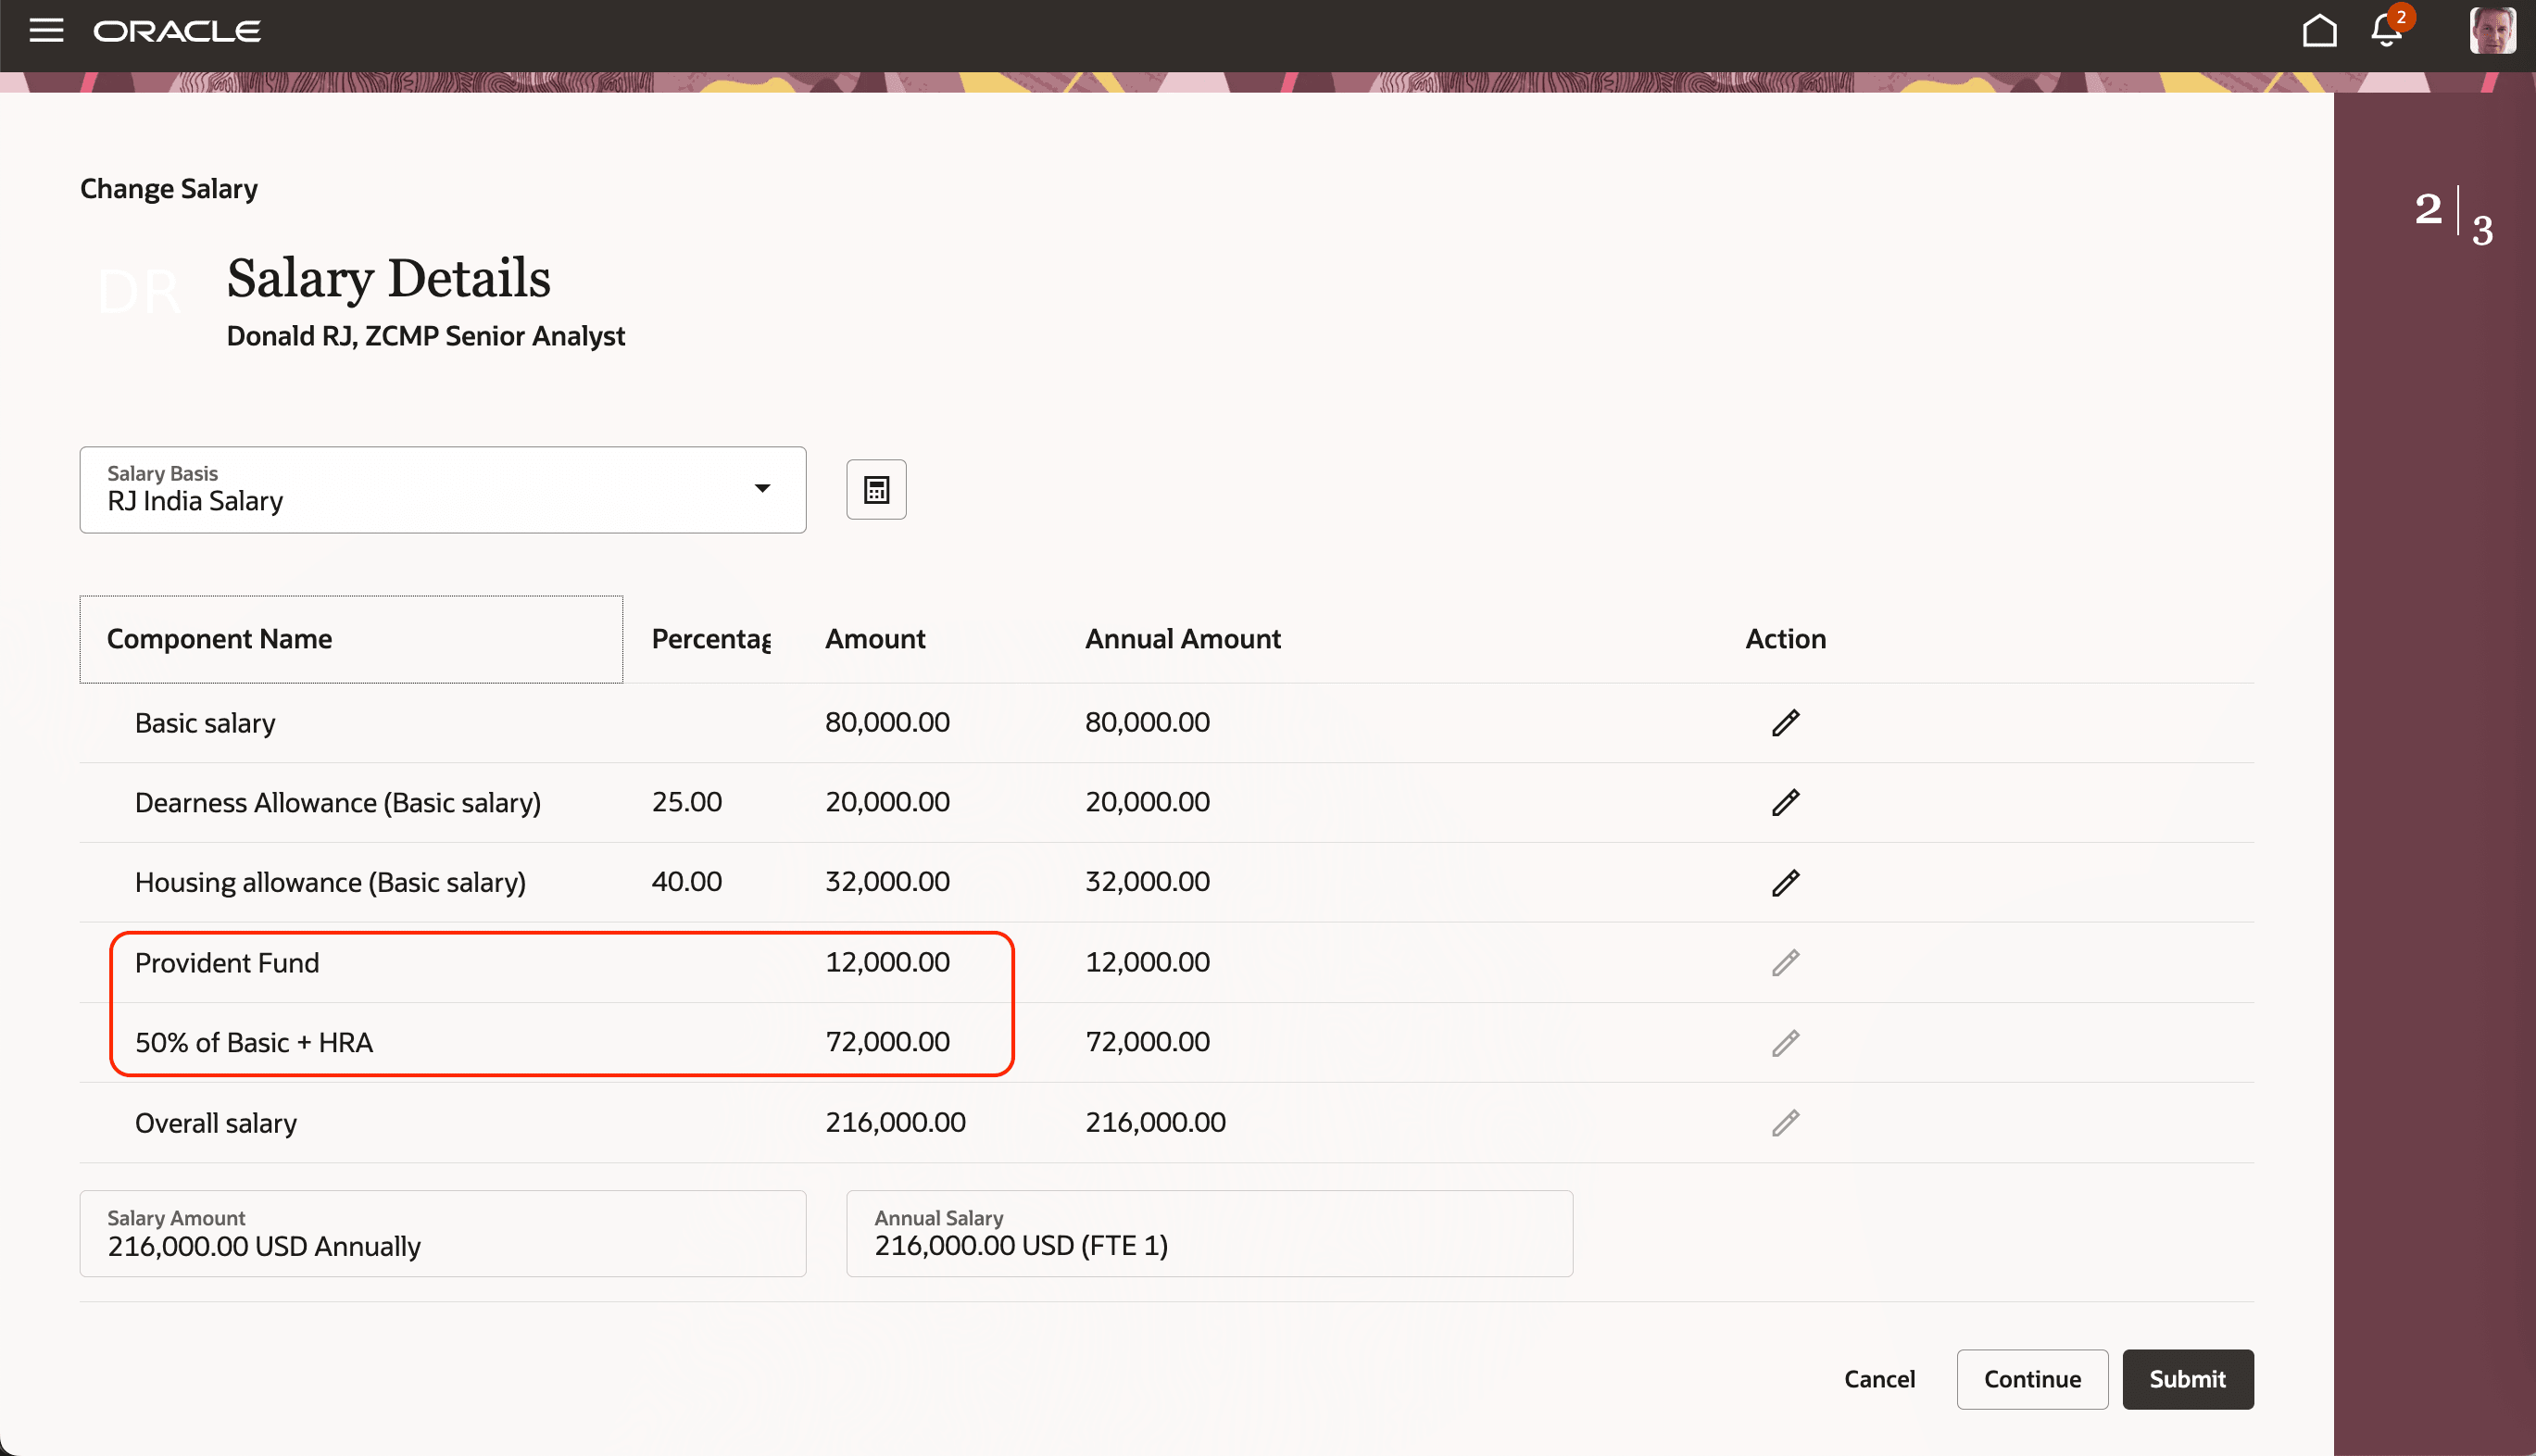This screenshot has height=1456, width=2536.
Task: Edit the Dearness Allowance component
Action: point(1786,802)
